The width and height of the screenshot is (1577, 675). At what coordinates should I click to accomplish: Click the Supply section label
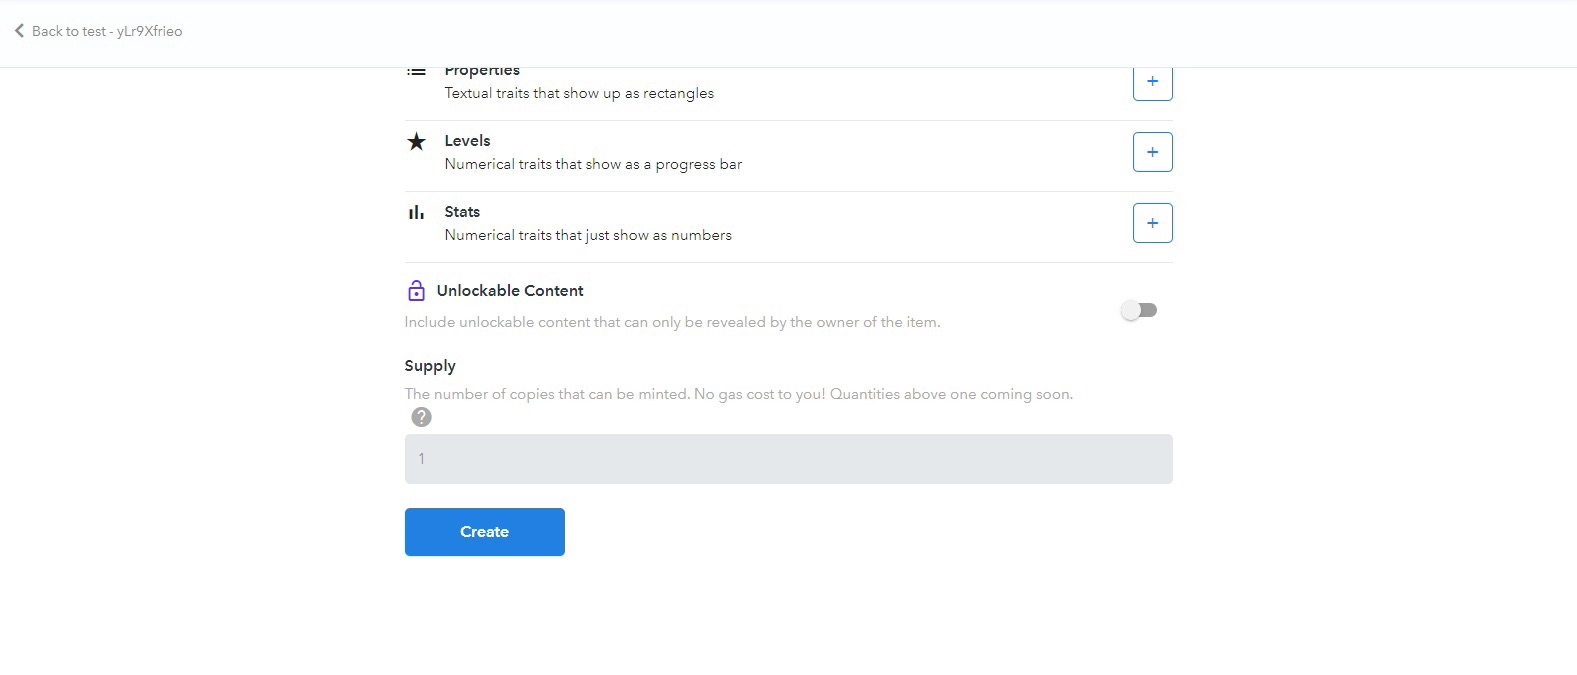[x=430, y=366]
